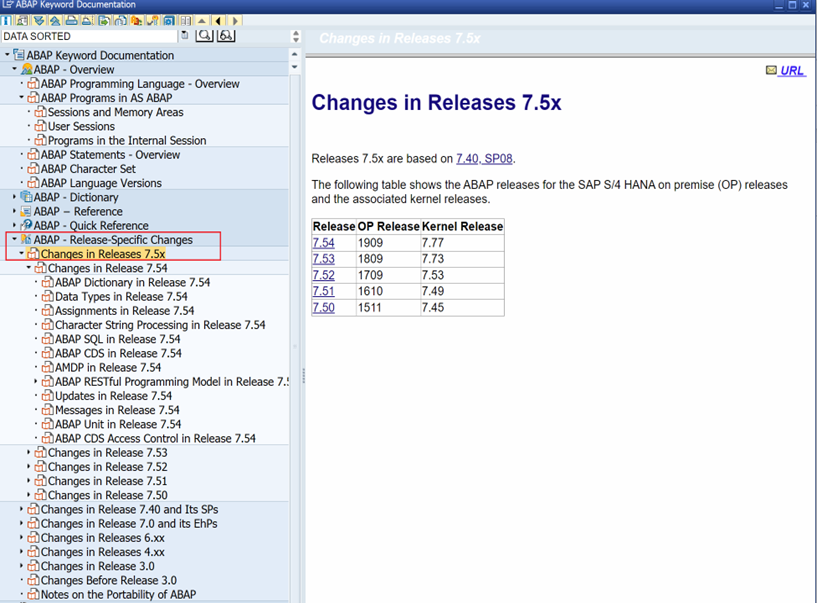817x603 pixels.
Task: Collapse the ABAP Keyword Documentation root node
Action: click(7, 54)
